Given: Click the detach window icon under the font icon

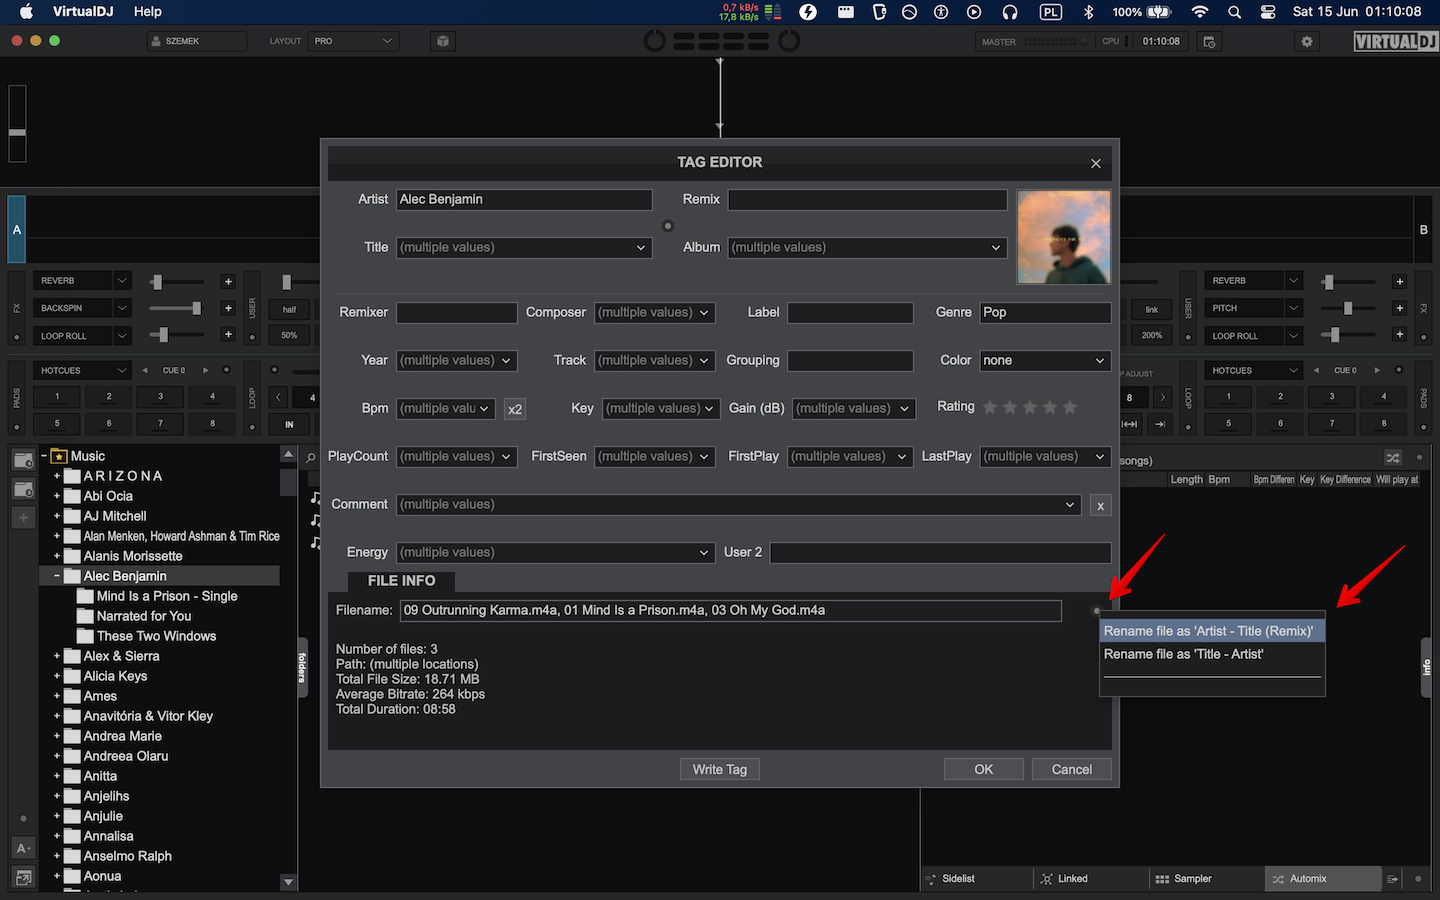Looking at the screenshot, I should 23,877.
